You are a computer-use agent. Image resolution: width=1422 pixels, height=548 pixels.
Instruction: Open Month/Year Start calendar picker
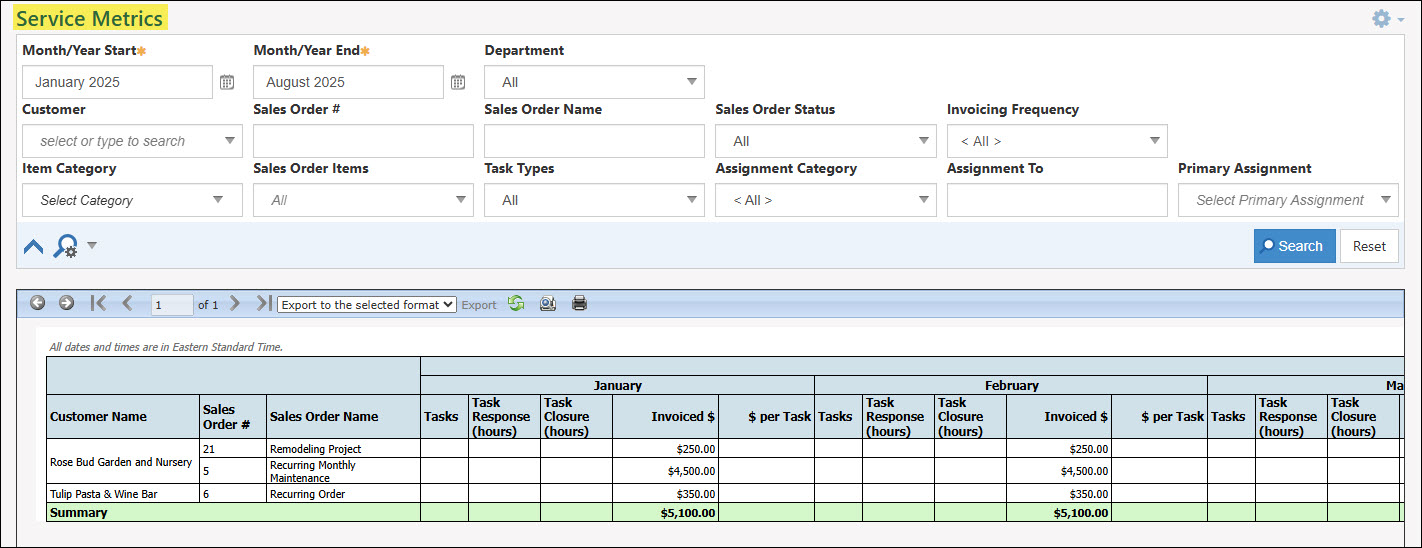(x=227, y=82)
